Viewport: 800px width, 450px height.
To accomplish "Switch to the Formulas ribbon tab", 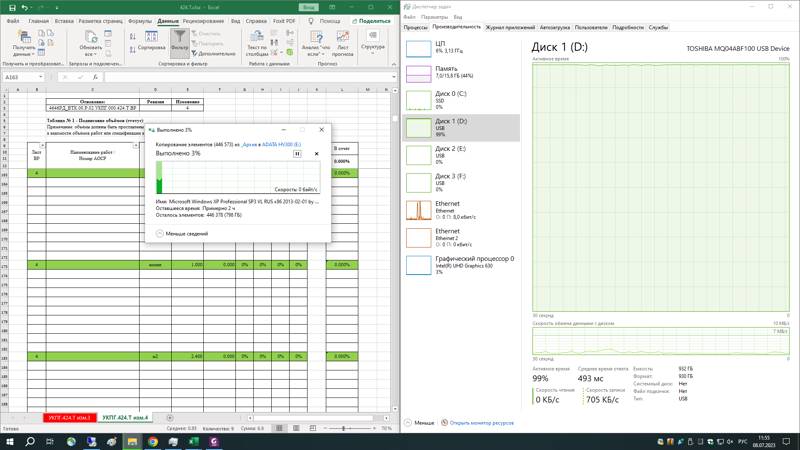I will click(x=140, y=20).
